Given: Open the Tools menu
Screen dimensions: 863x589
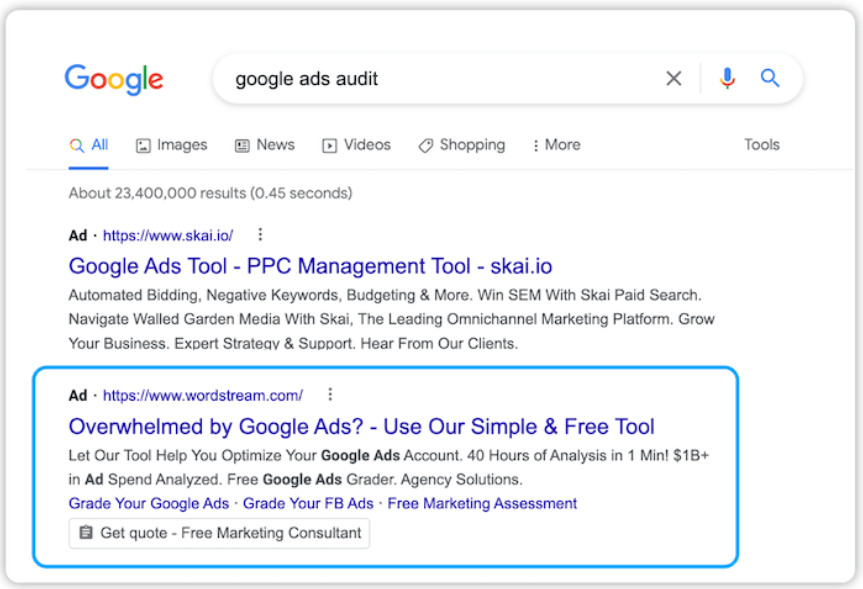Looking at the screenshot, I should point(762,144).
